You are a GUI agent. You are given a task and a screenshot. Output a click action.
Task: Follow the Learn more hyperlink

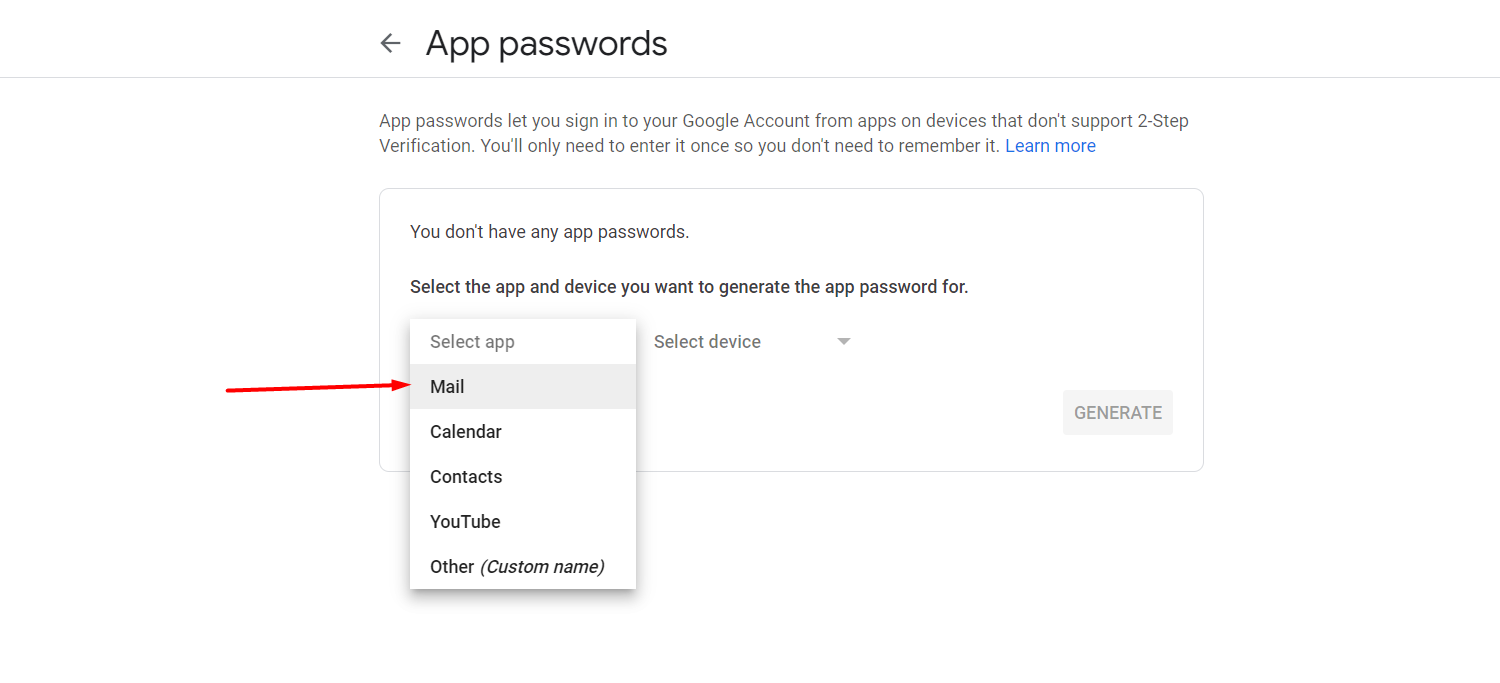(1050, 145)
